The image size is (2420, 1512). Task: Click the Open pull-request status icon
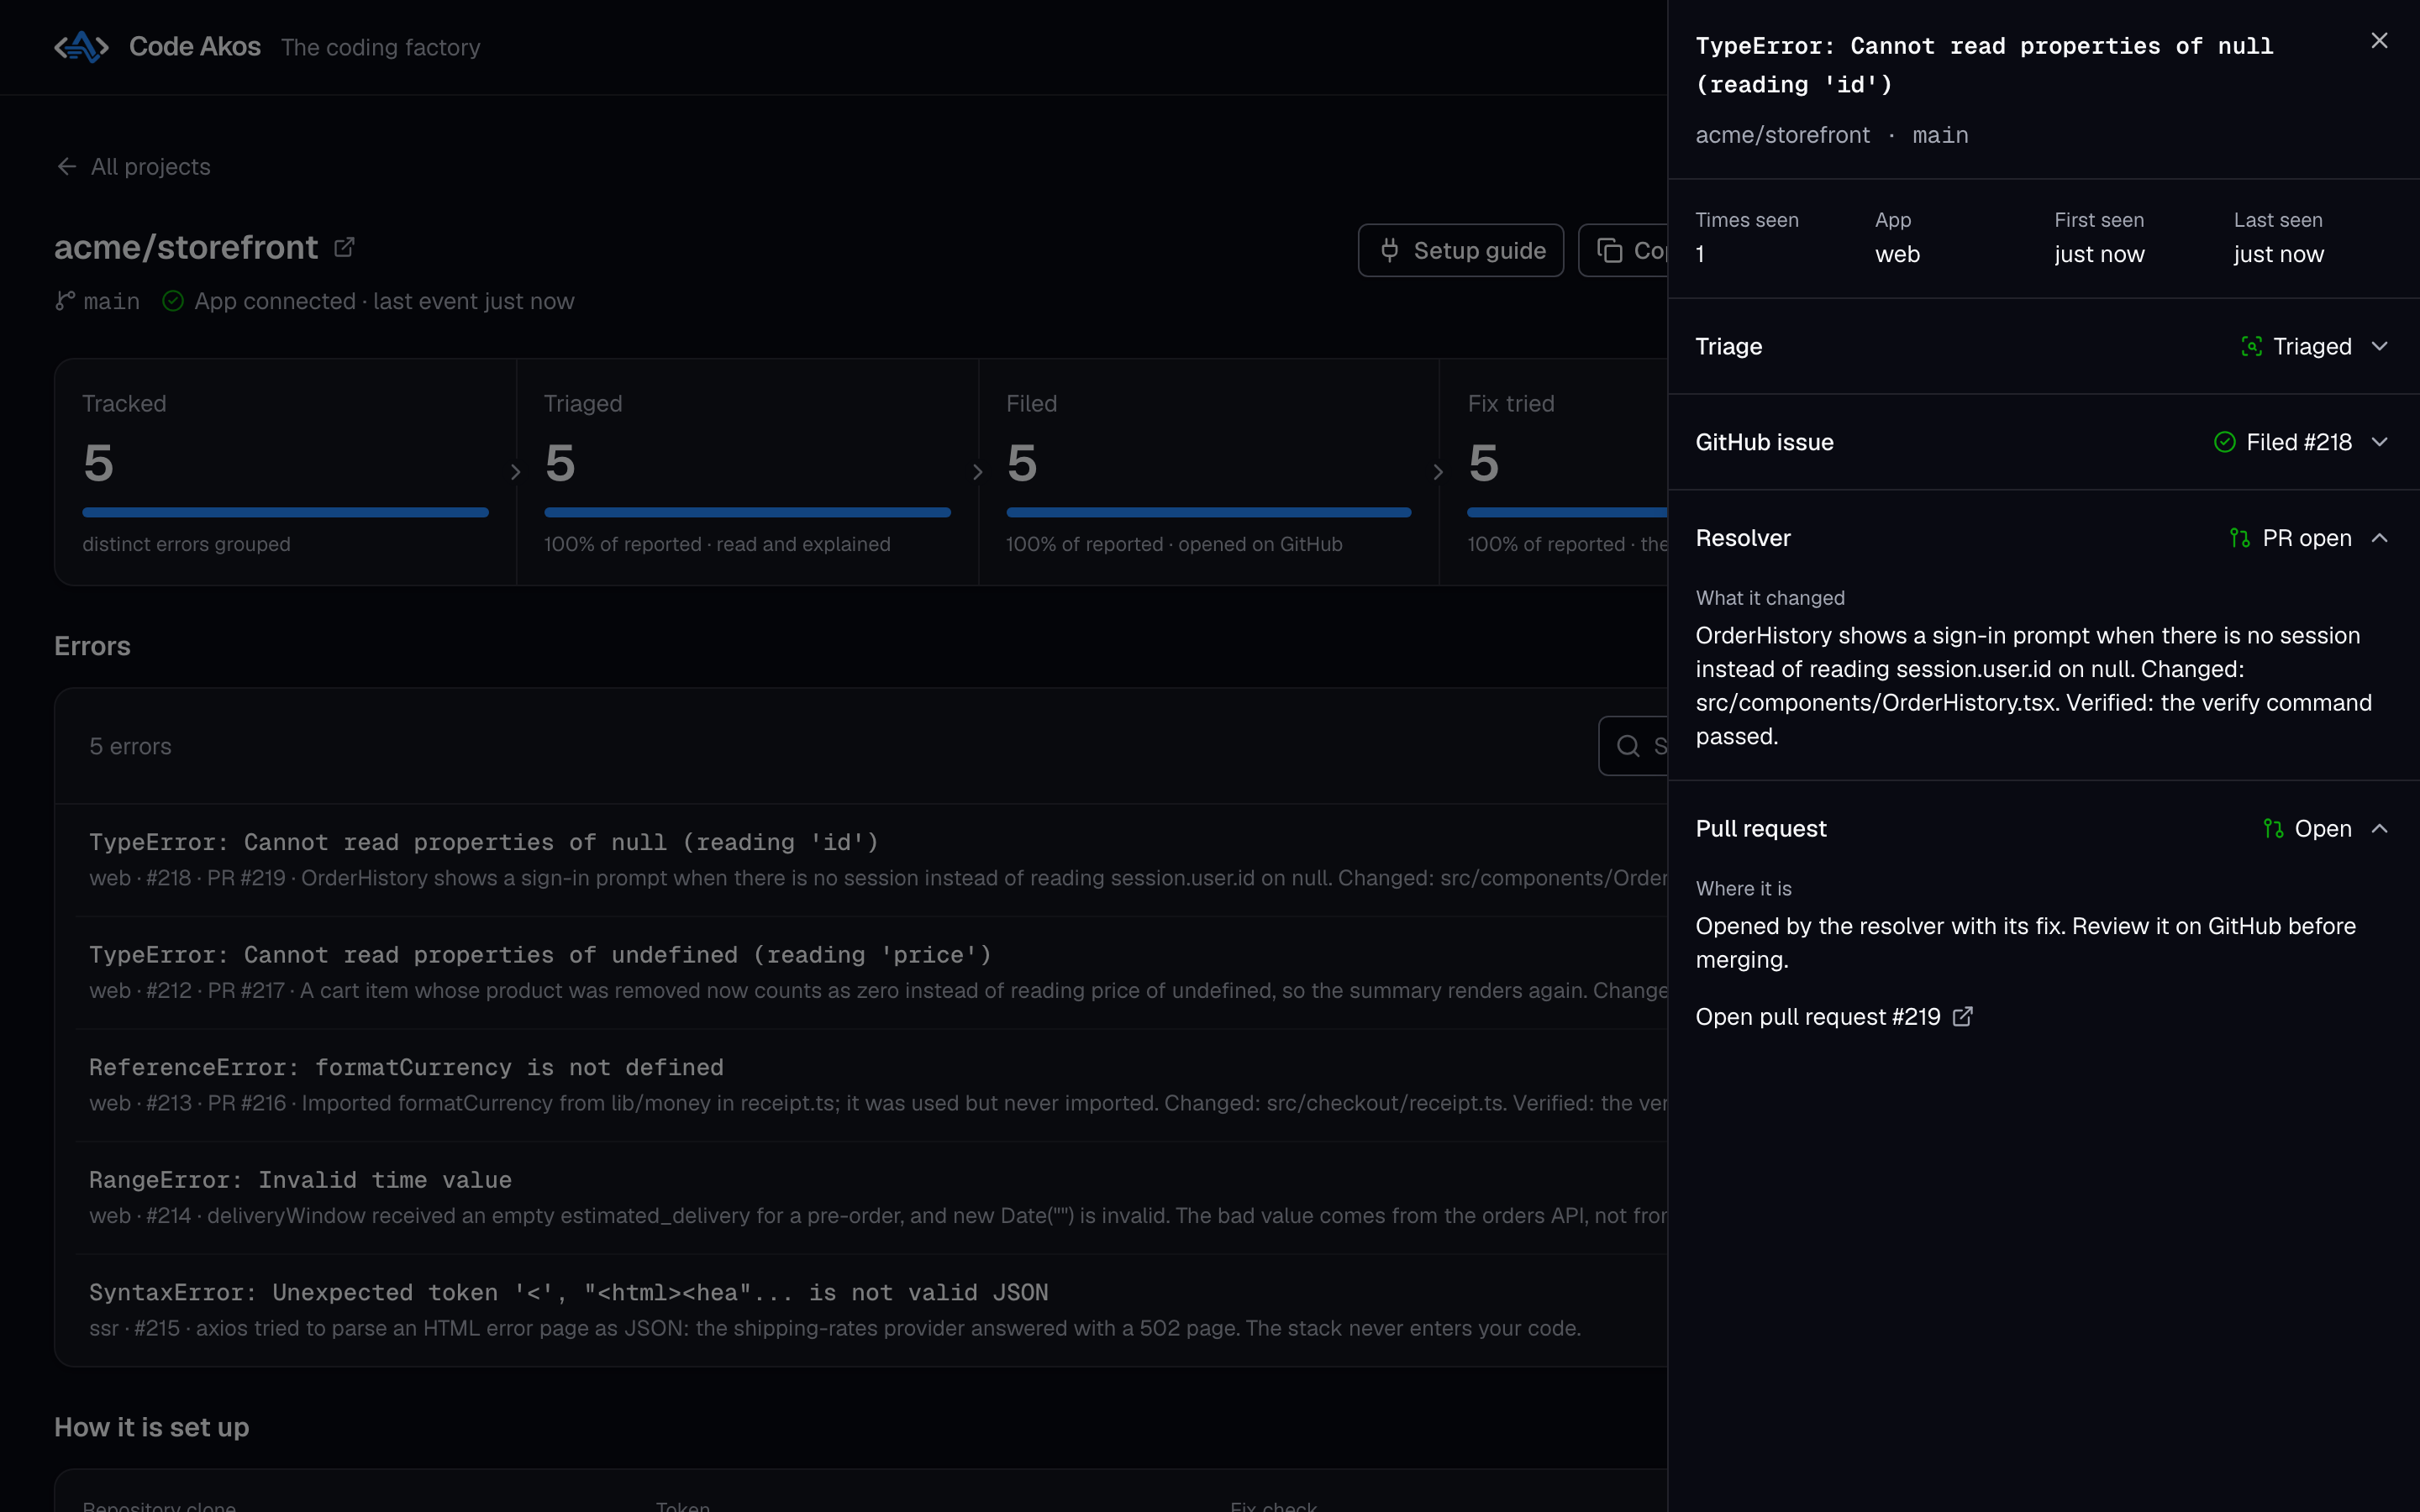[2273, 829]
